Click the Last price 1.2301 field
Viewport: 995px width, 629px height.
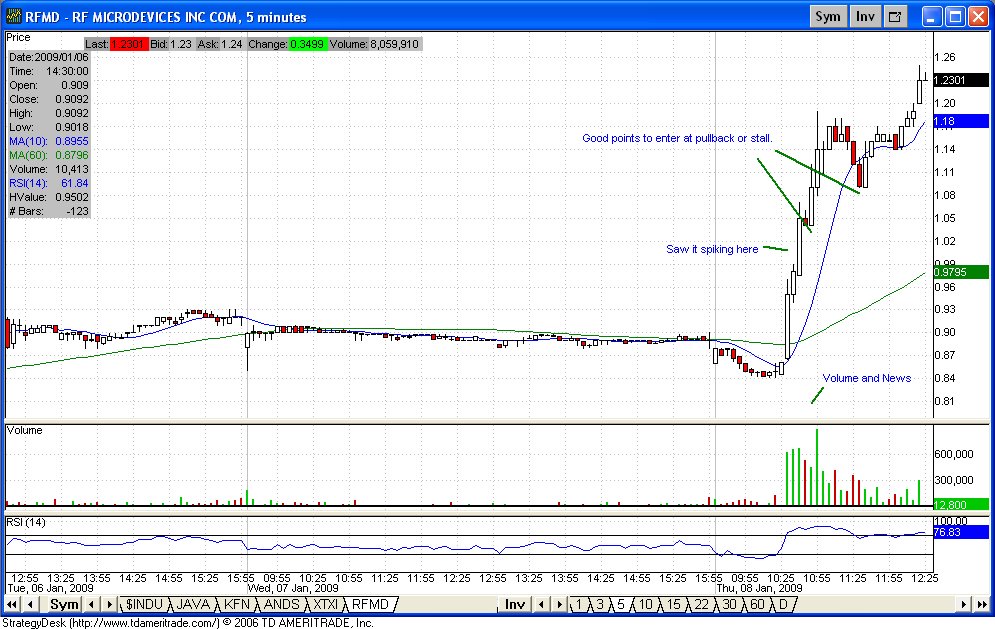[128, 44]
